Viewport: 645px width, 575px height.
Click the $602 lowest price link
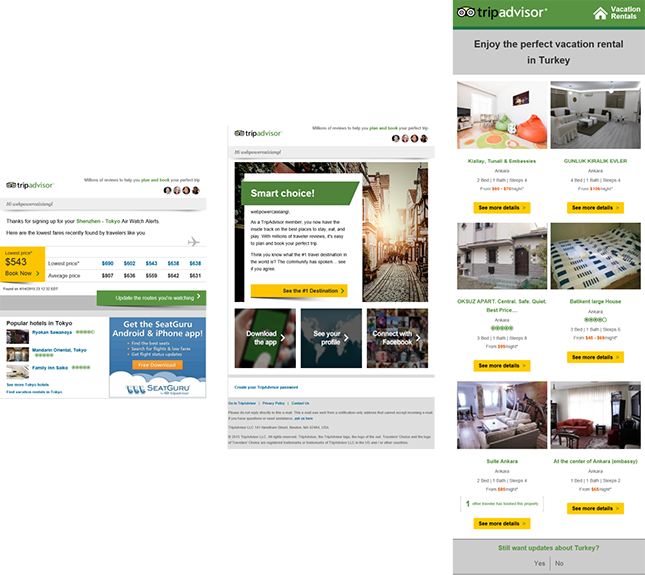[130, 263]
